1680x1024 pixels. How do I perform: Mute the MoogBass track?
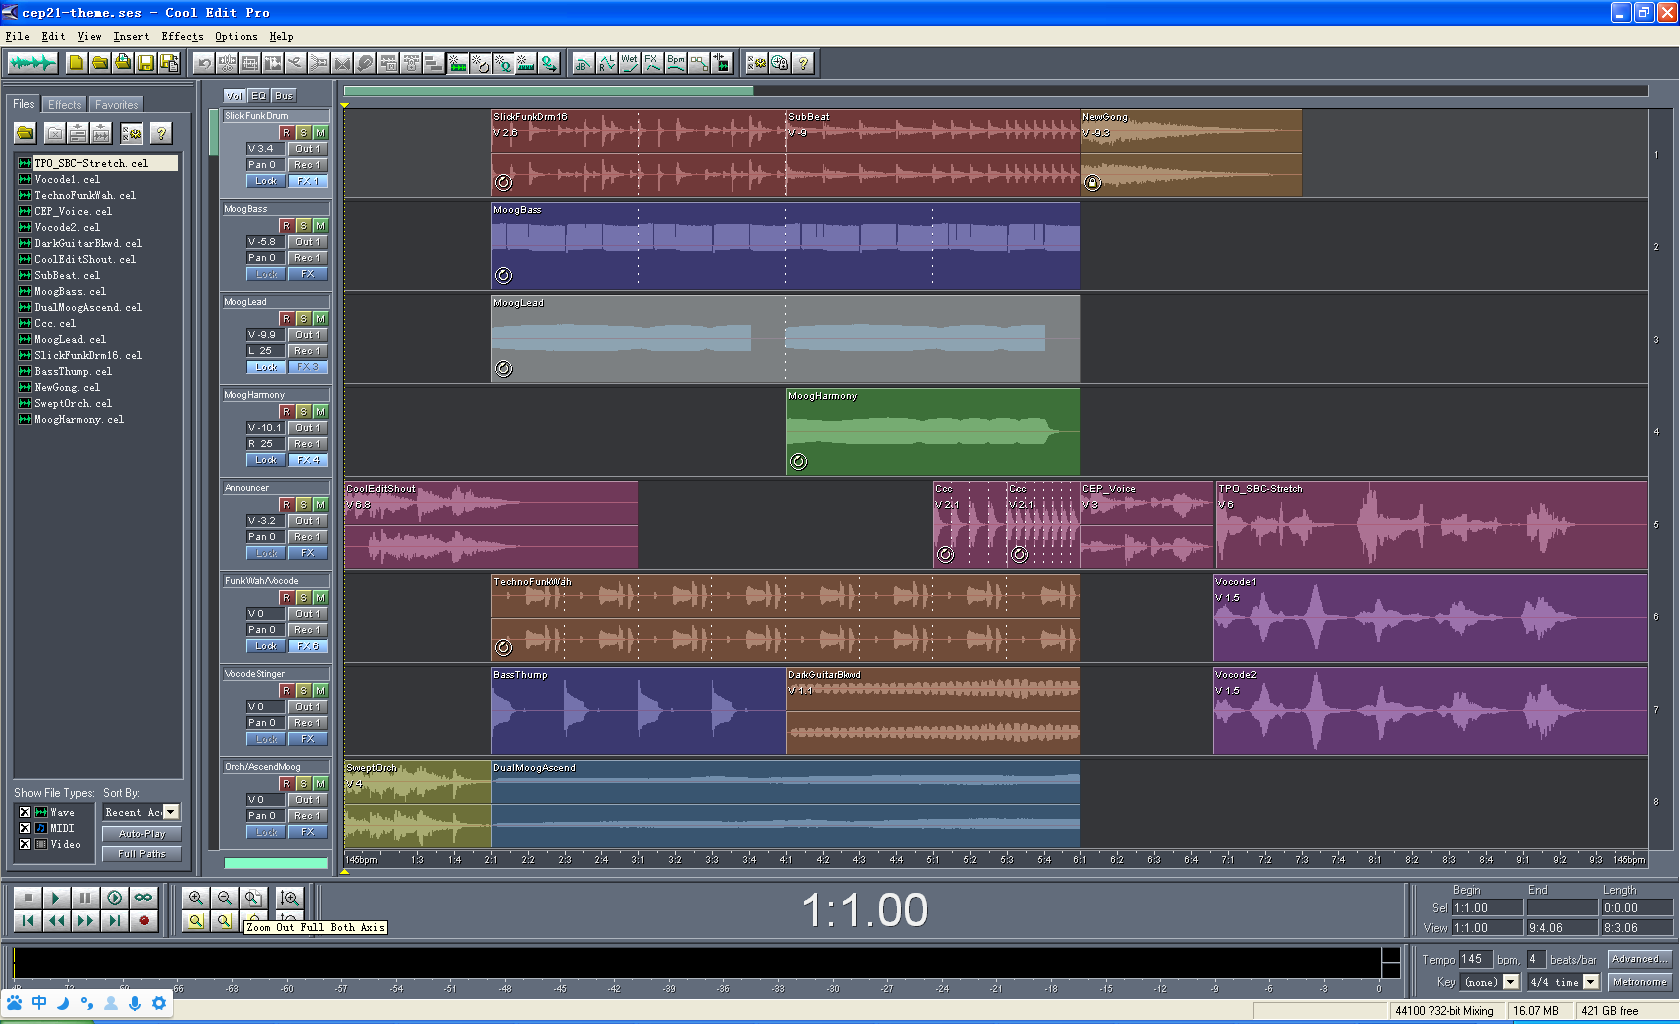pos(320,226)
